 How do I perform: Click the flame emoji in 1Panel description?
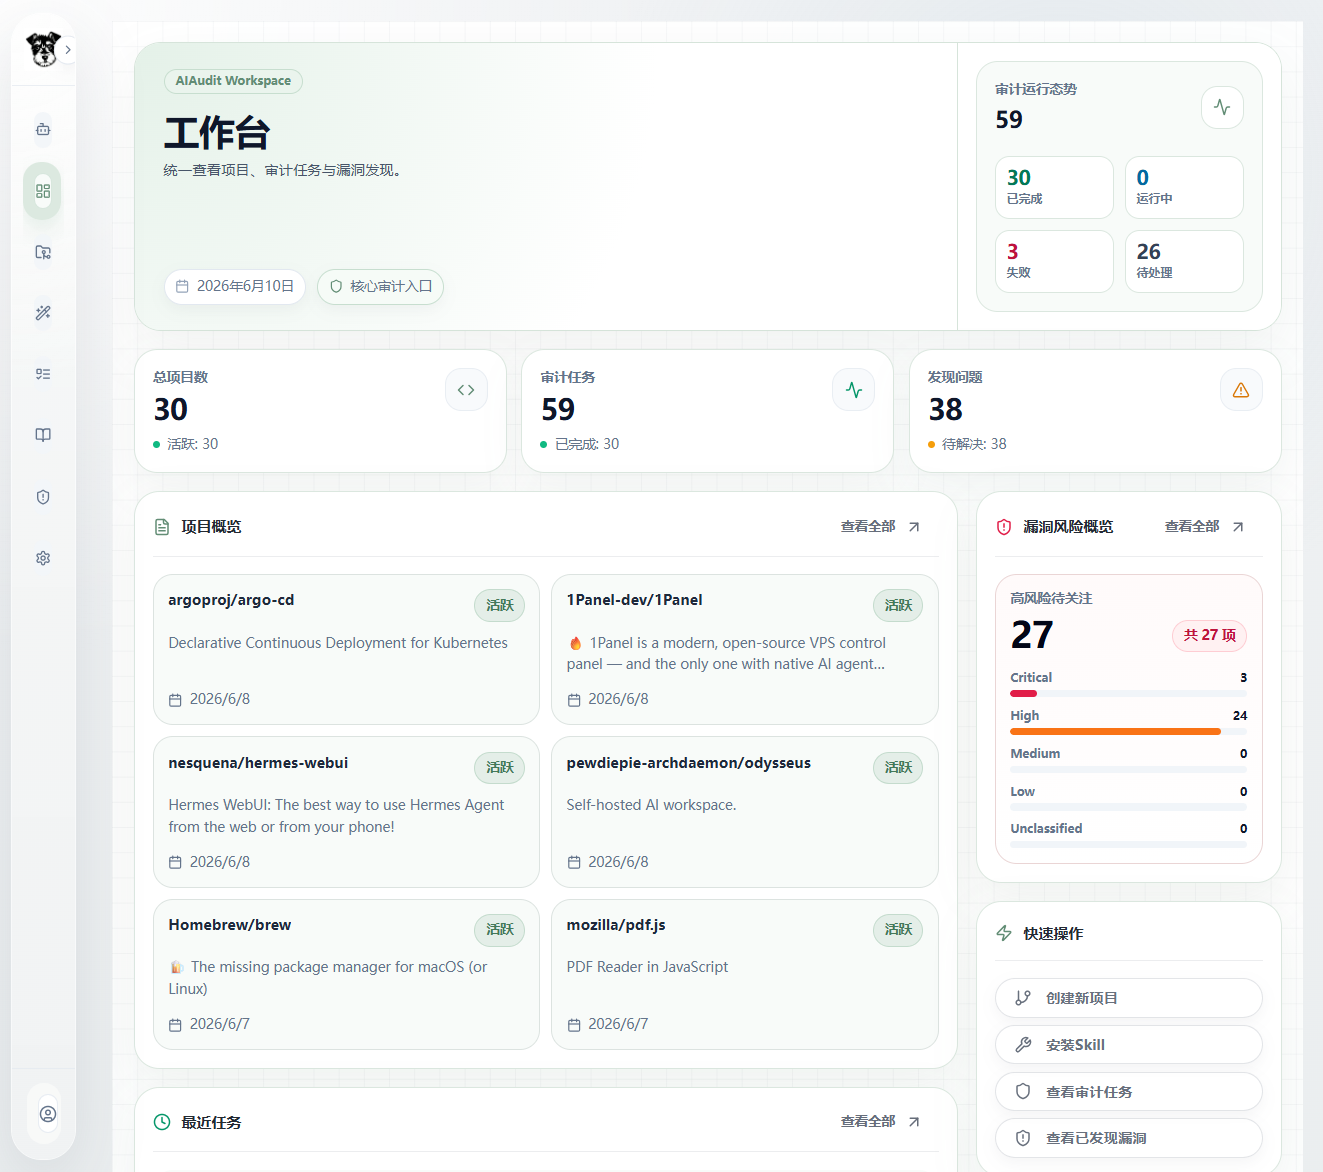tap(576, 643)
